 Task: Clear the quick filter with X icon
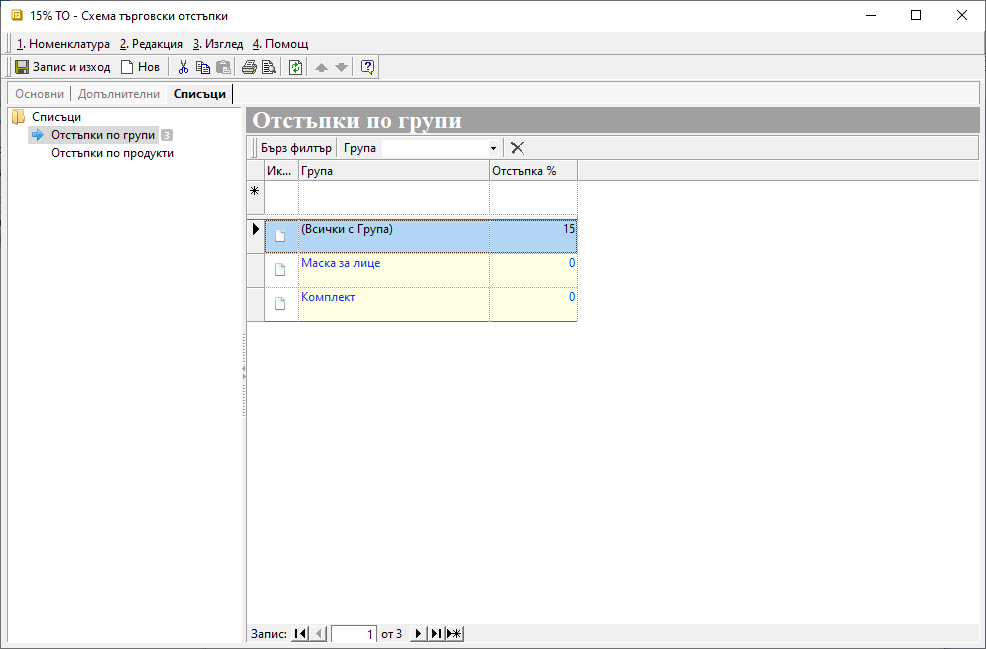pyautogui.click(x=517, y=148)
